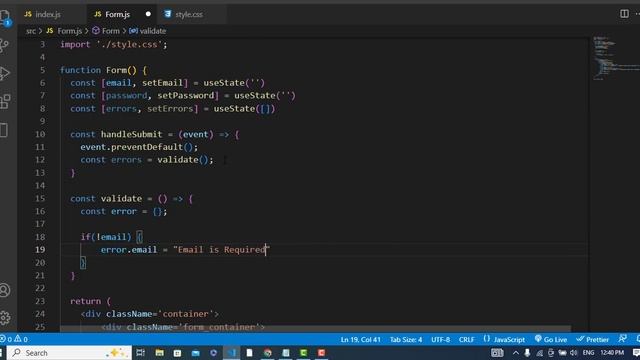Open Microsoft Store from the taskbar
The width and height of the screenshot is (640, 360).
coord(177,353)
